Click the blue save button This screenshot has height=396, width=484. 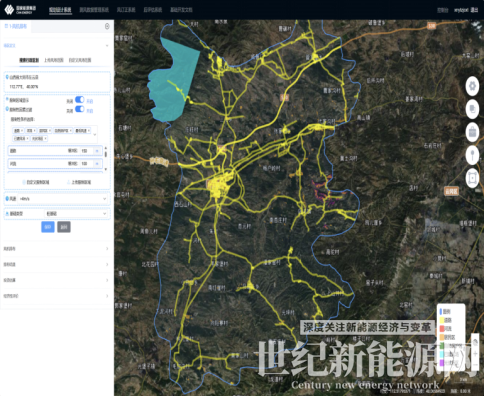[x=48, y=227]
